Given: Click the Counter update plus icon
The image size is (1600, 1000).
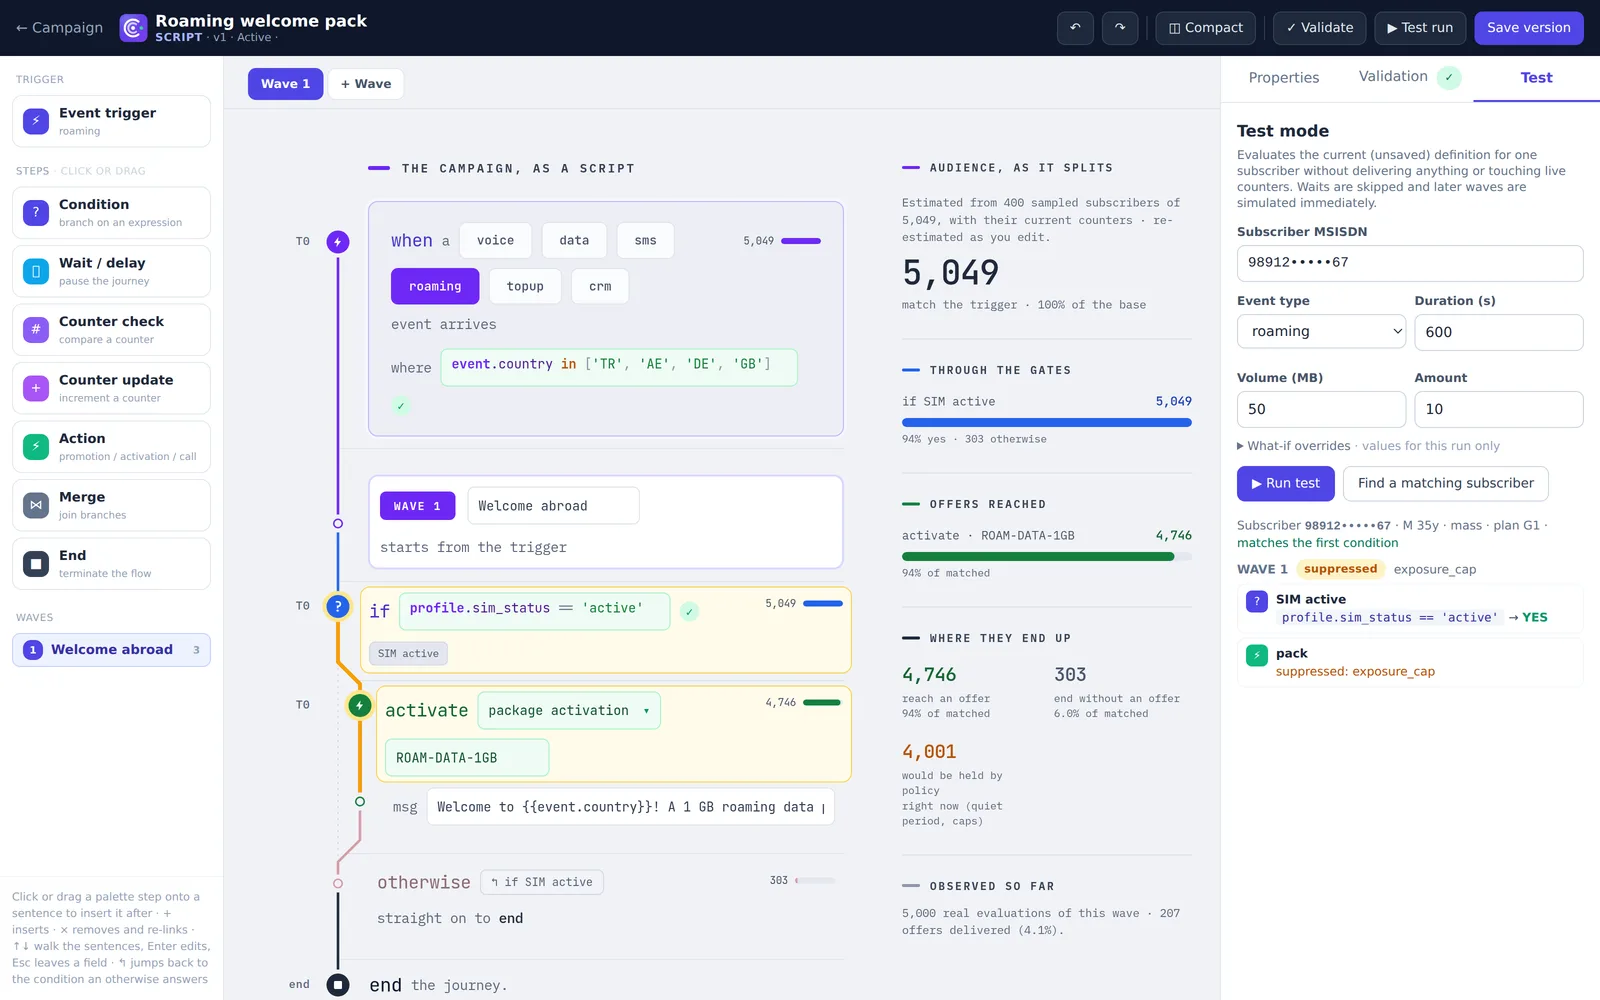Looking at the screenshot, I should [36, 388].
